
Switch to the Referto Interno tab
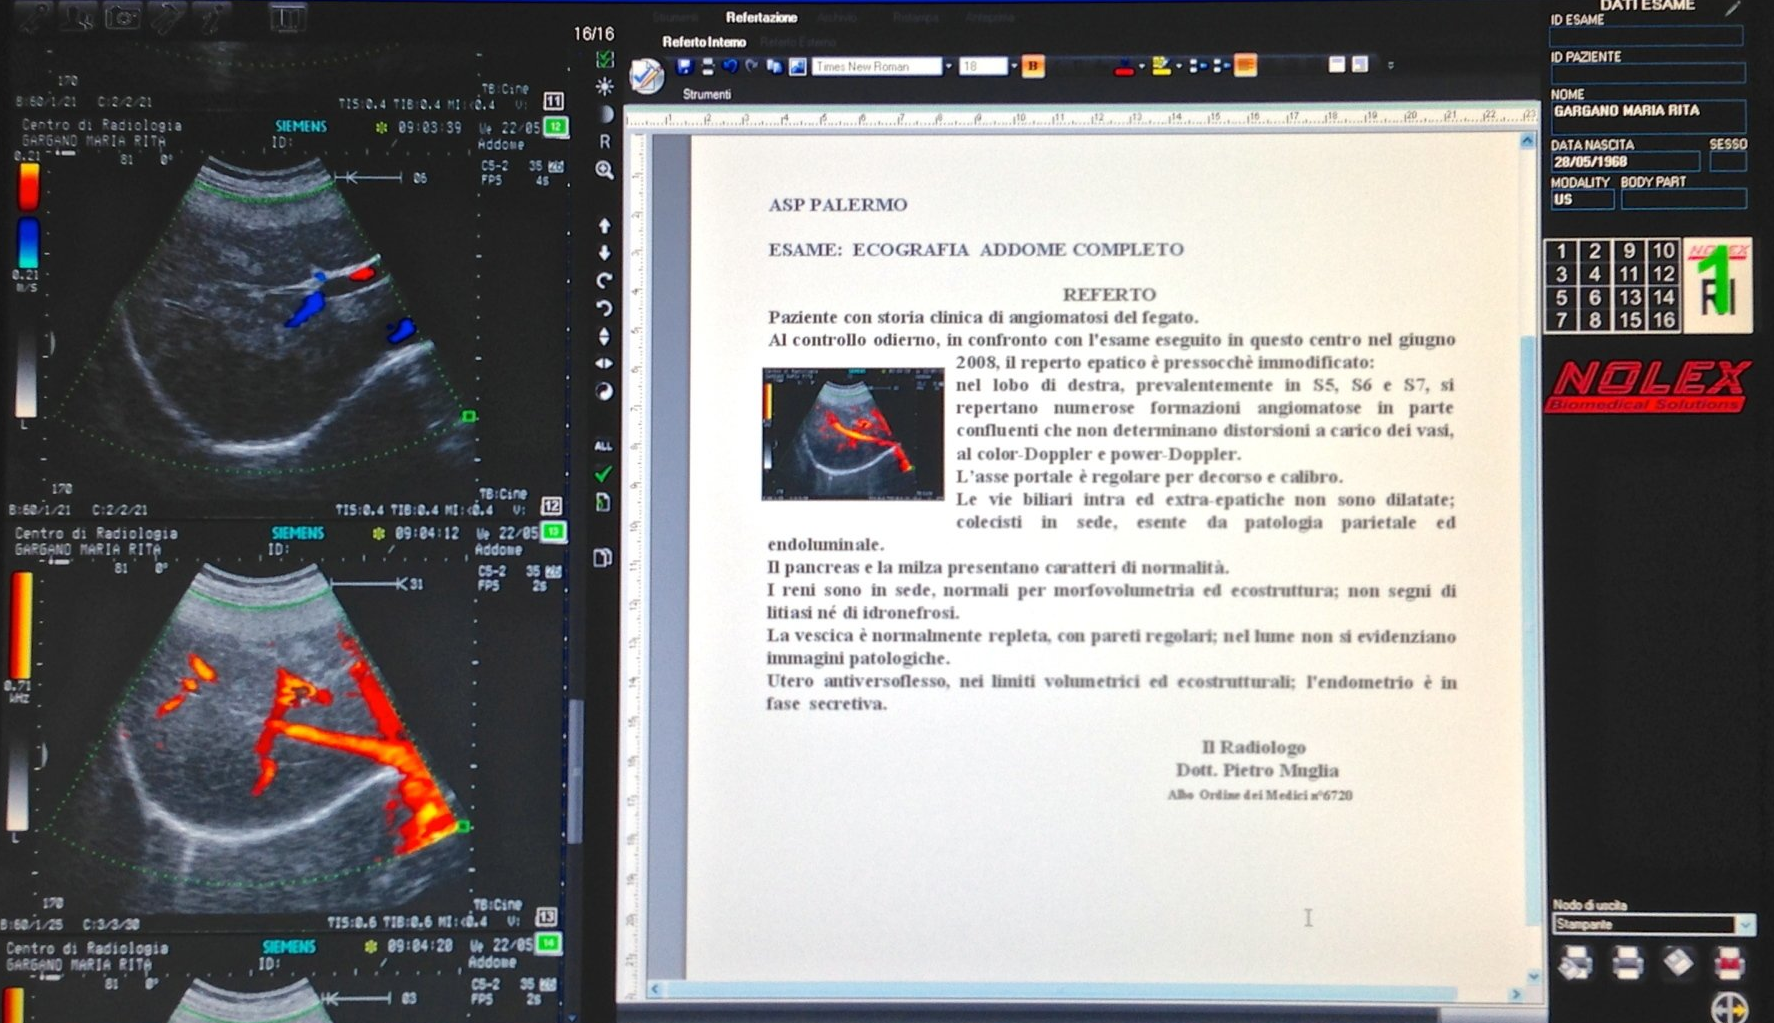(704, 42)
